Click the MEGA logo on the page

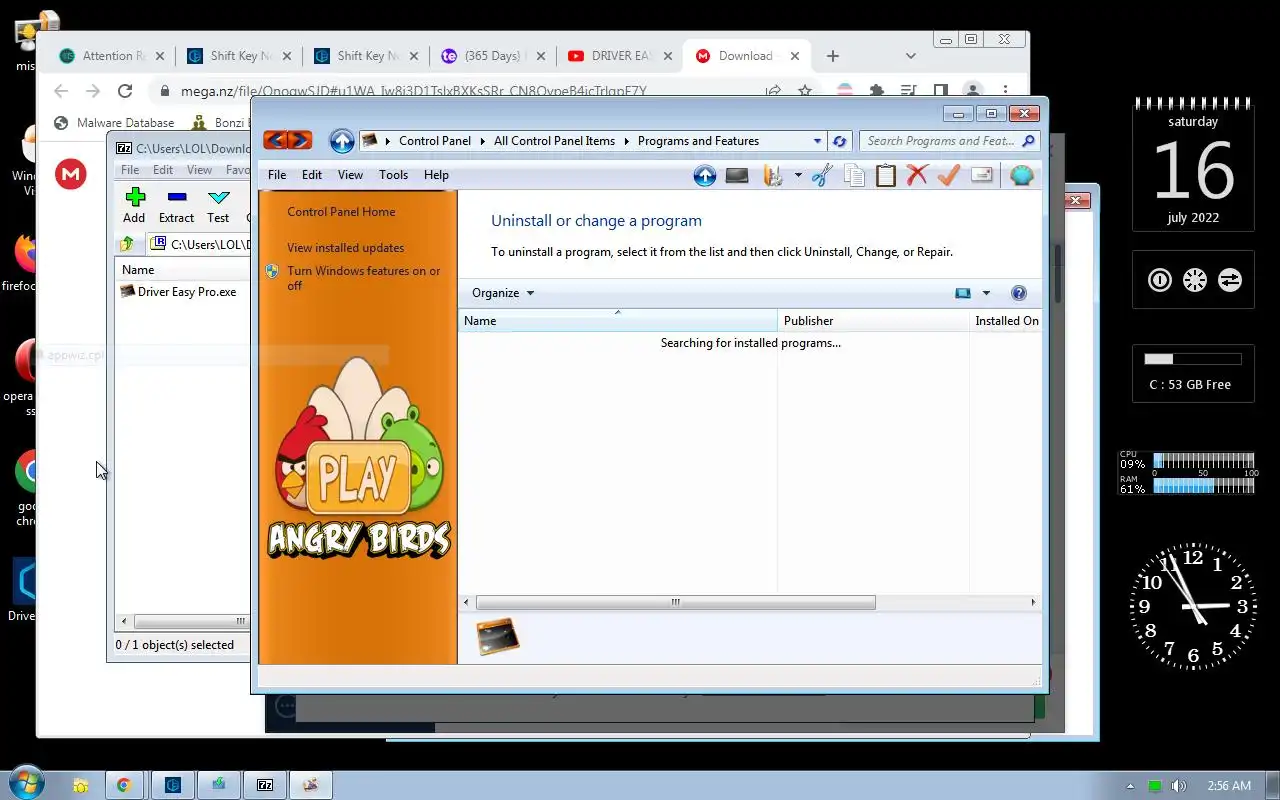(71, 174)
